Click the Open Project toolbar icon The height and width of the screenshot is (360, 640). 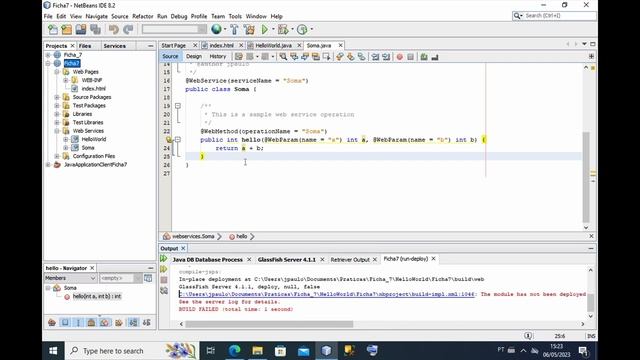(81, 29)
